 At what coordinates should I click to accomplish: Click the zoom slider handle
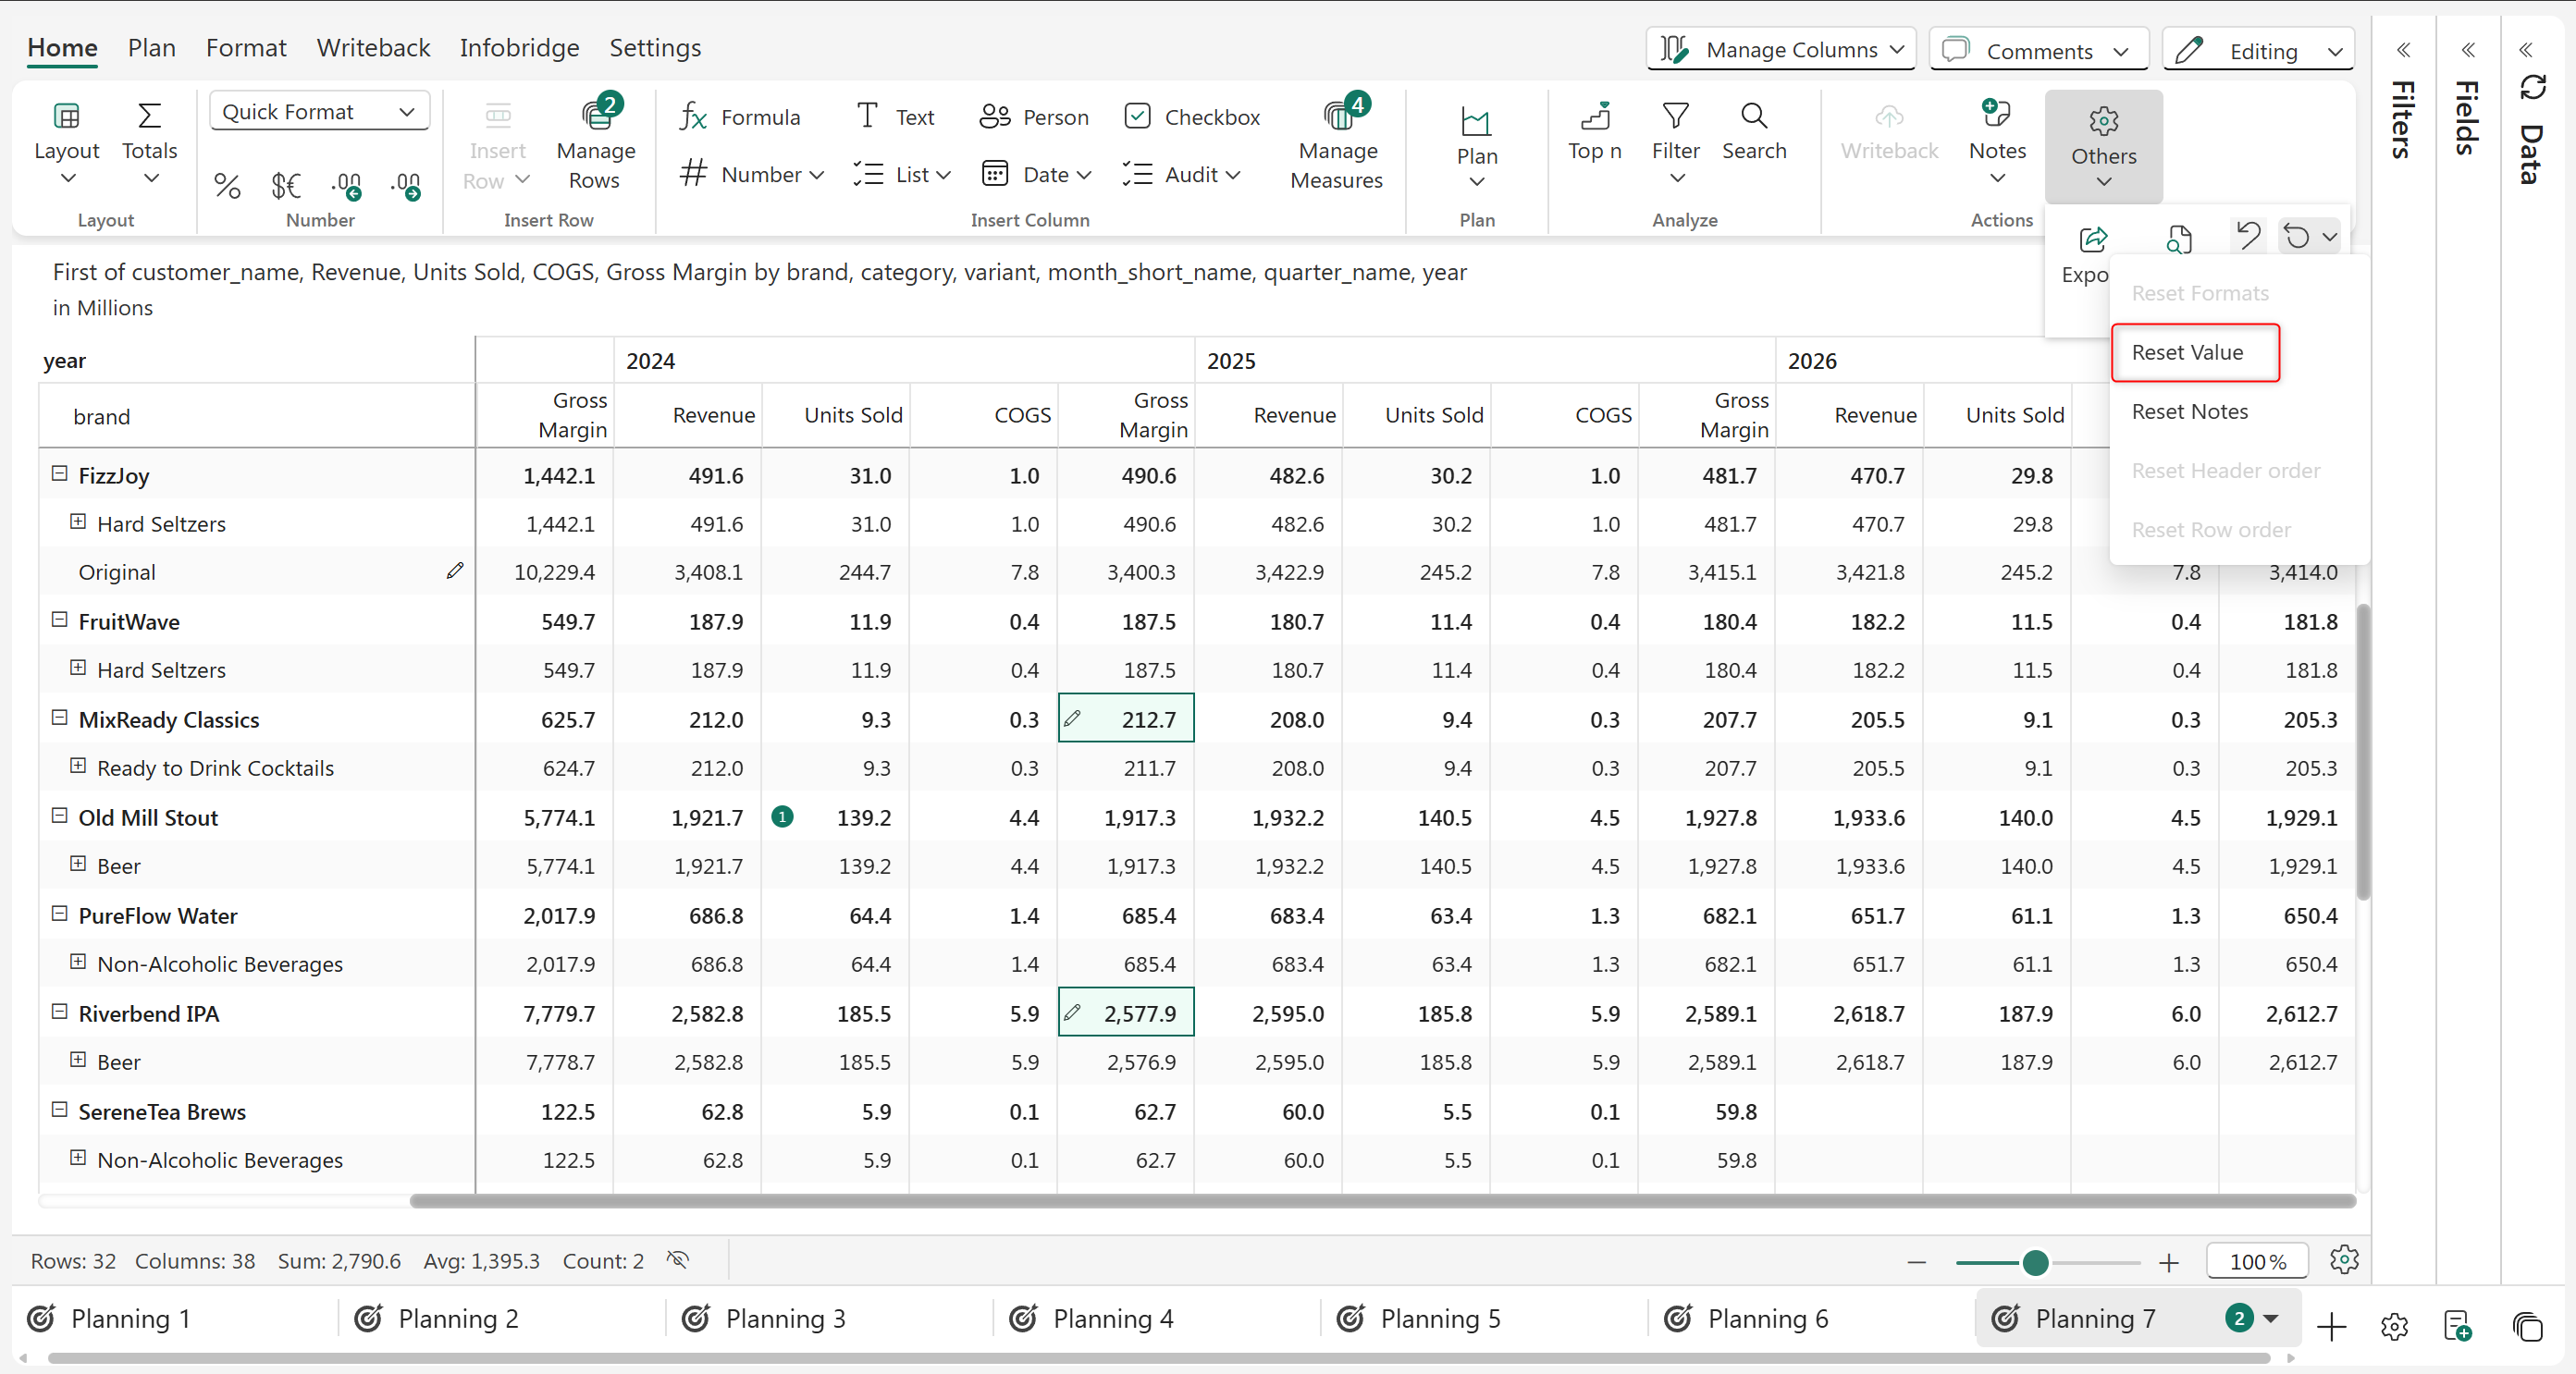[x=2035, y=1262]
